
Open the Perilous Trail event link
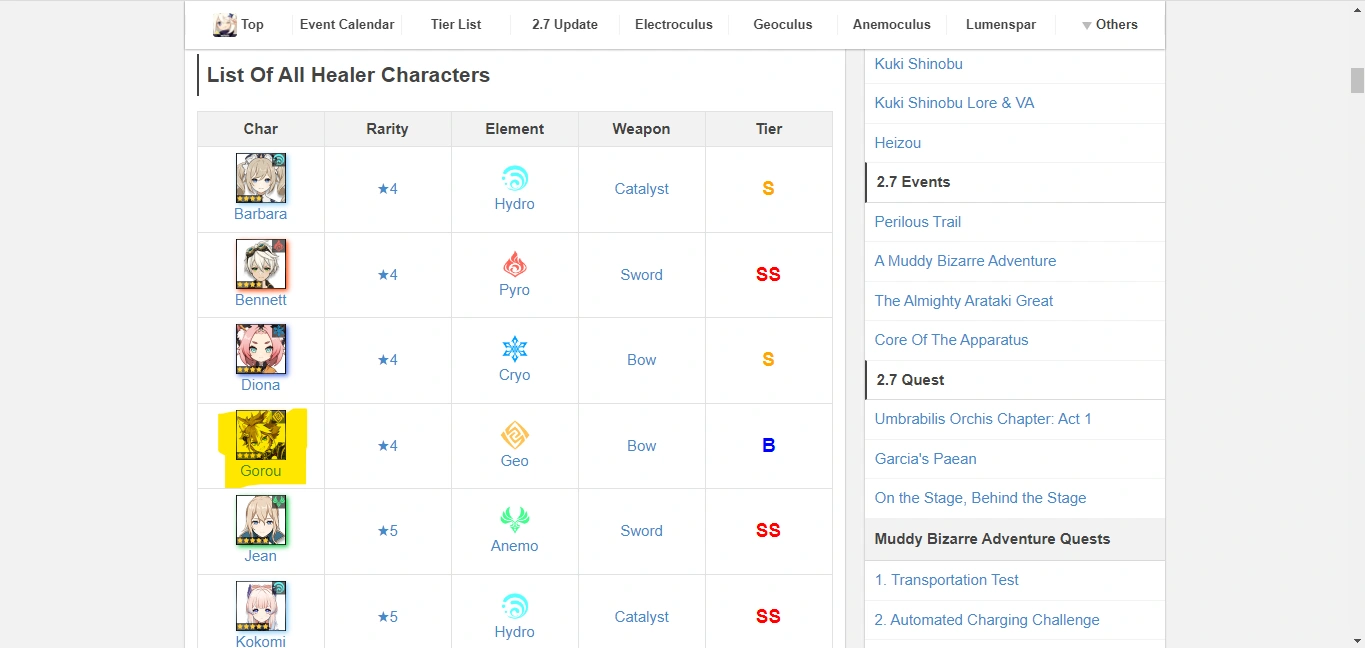click(x=917, y=222)
